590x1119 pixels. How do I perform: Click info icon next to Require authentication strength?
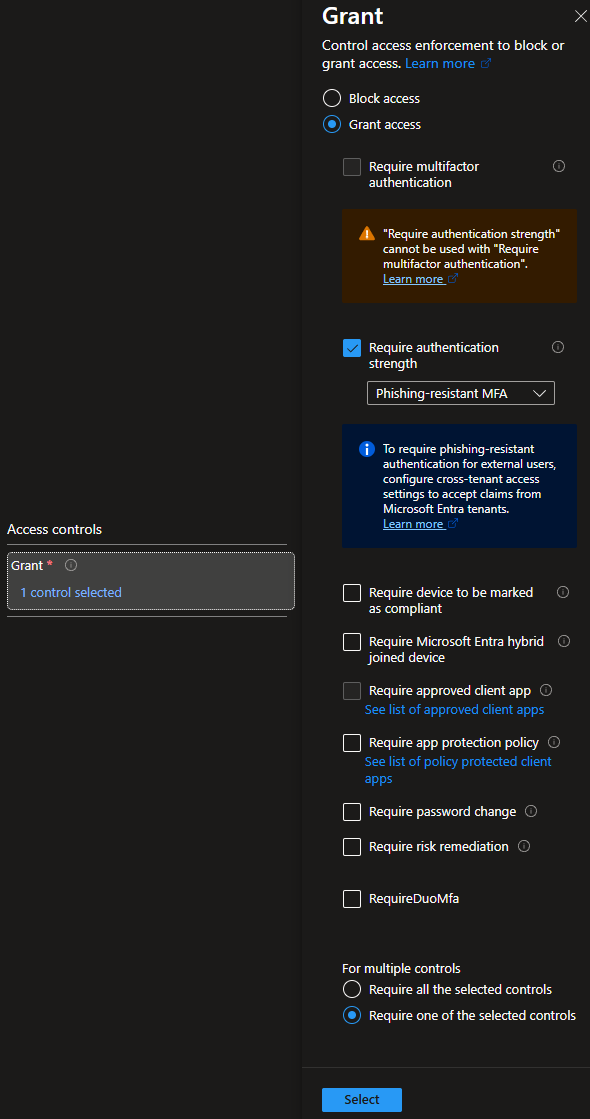559,347
